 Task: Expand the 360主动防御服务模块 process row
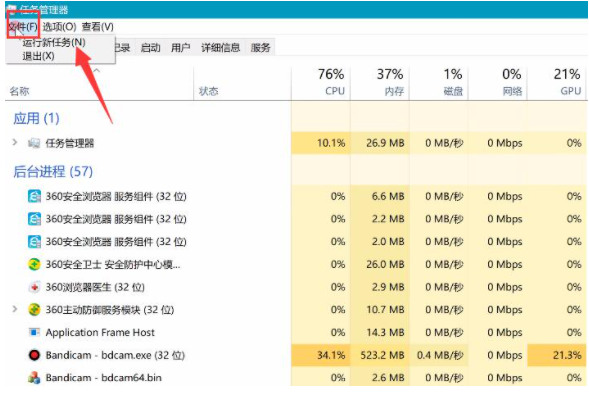click(15, 309)
